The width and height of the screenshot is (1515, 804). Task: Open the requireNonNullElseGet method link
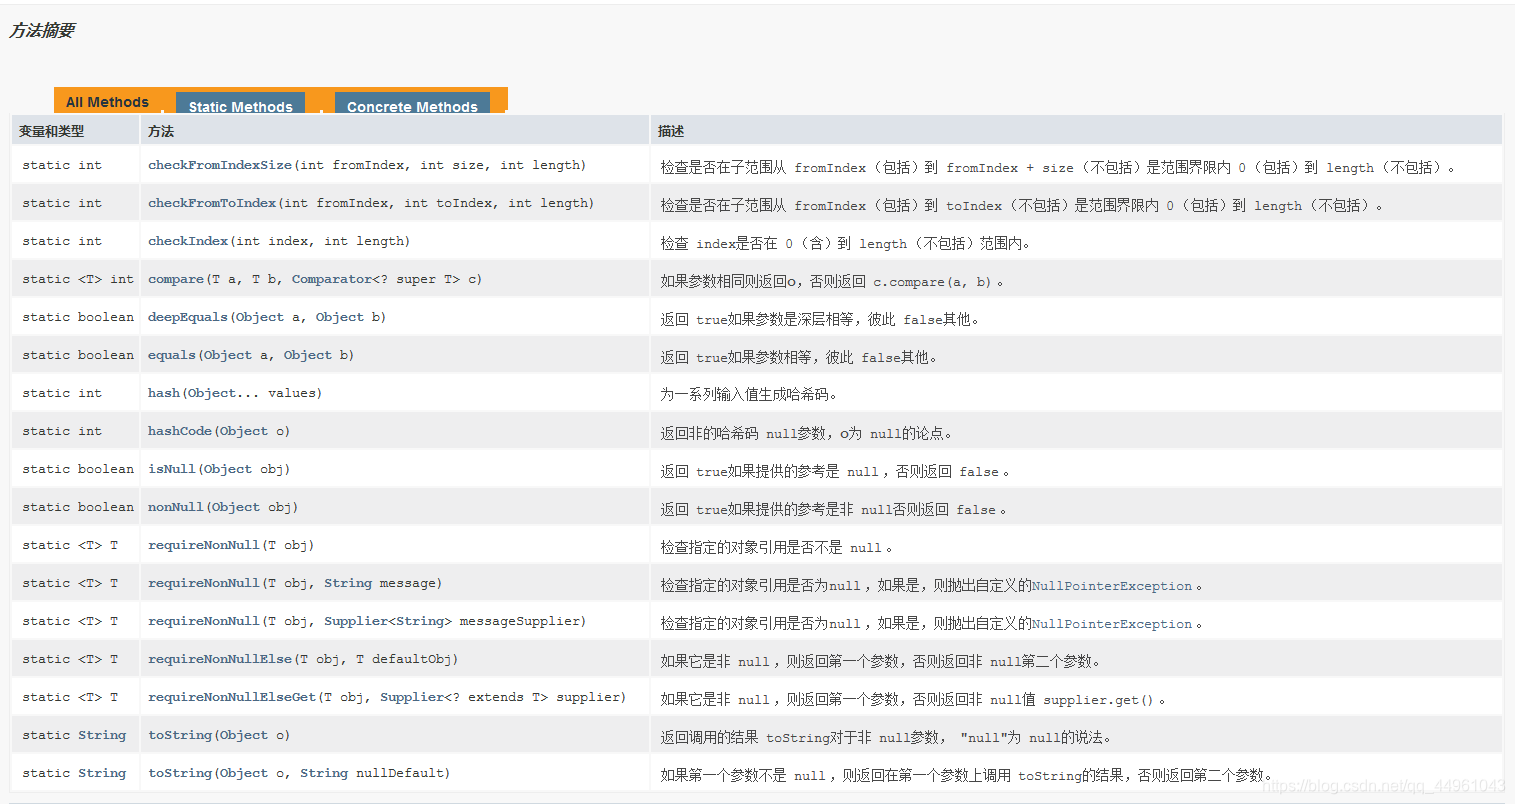[x=232, y=697]
